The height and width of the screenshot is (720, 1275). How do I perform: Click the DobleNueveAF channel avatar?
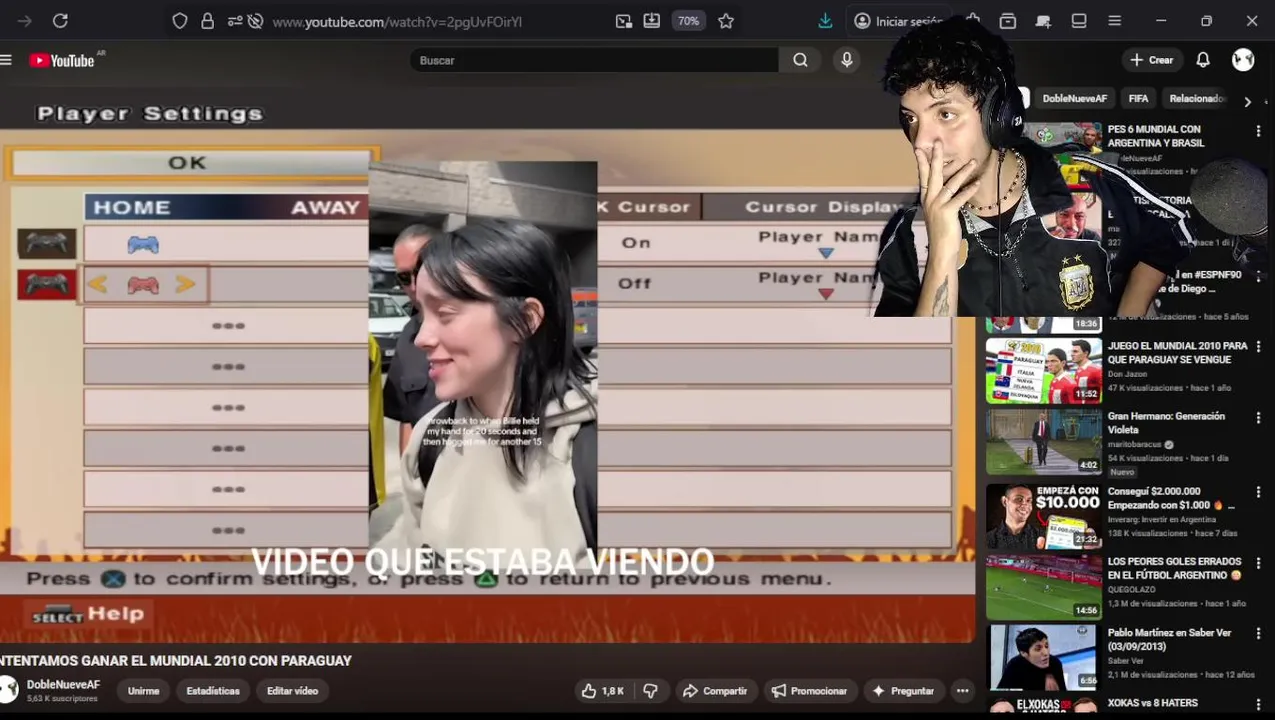point(9,689)
